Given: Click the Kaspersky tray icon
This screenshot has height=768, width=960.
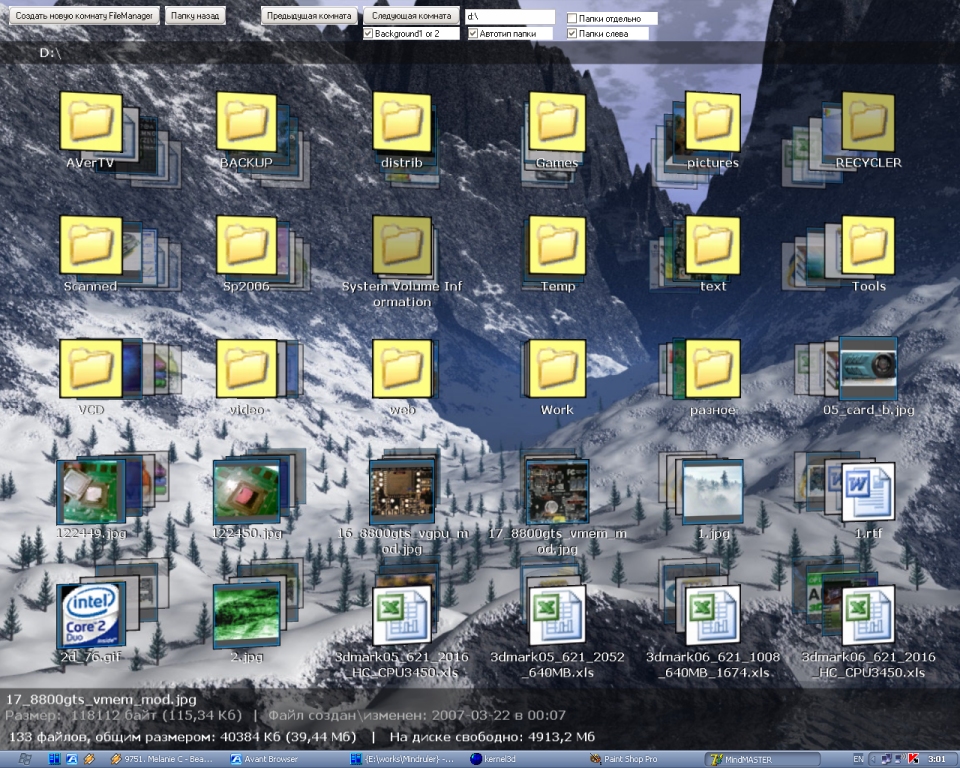Looking at the screenshot, I should [x=914, y=759].
